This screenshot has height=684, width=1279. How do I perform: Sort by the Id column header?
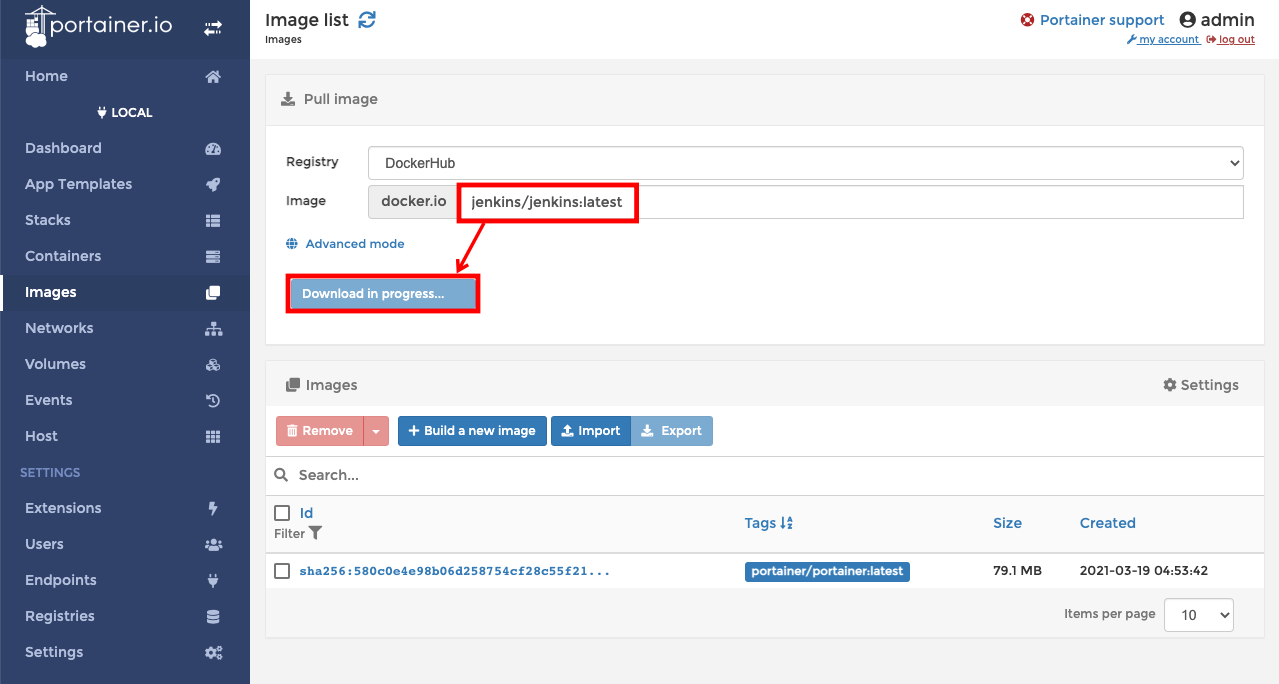click(x=307, y=513)
